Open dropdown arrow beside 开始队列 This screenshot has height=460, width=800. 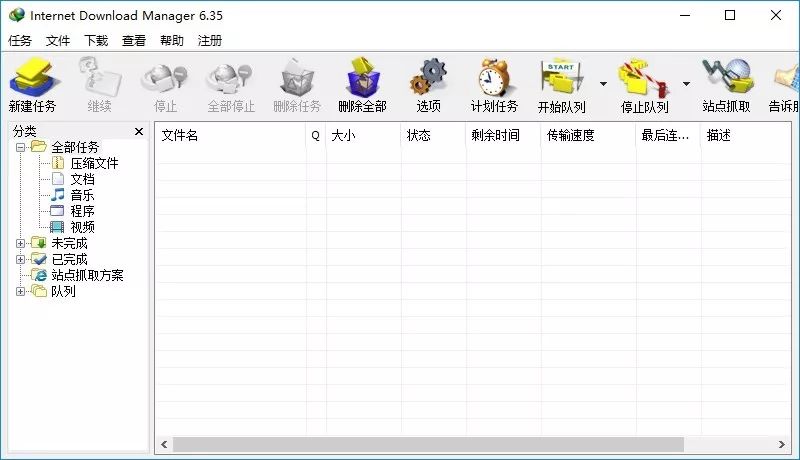(603, 84)
